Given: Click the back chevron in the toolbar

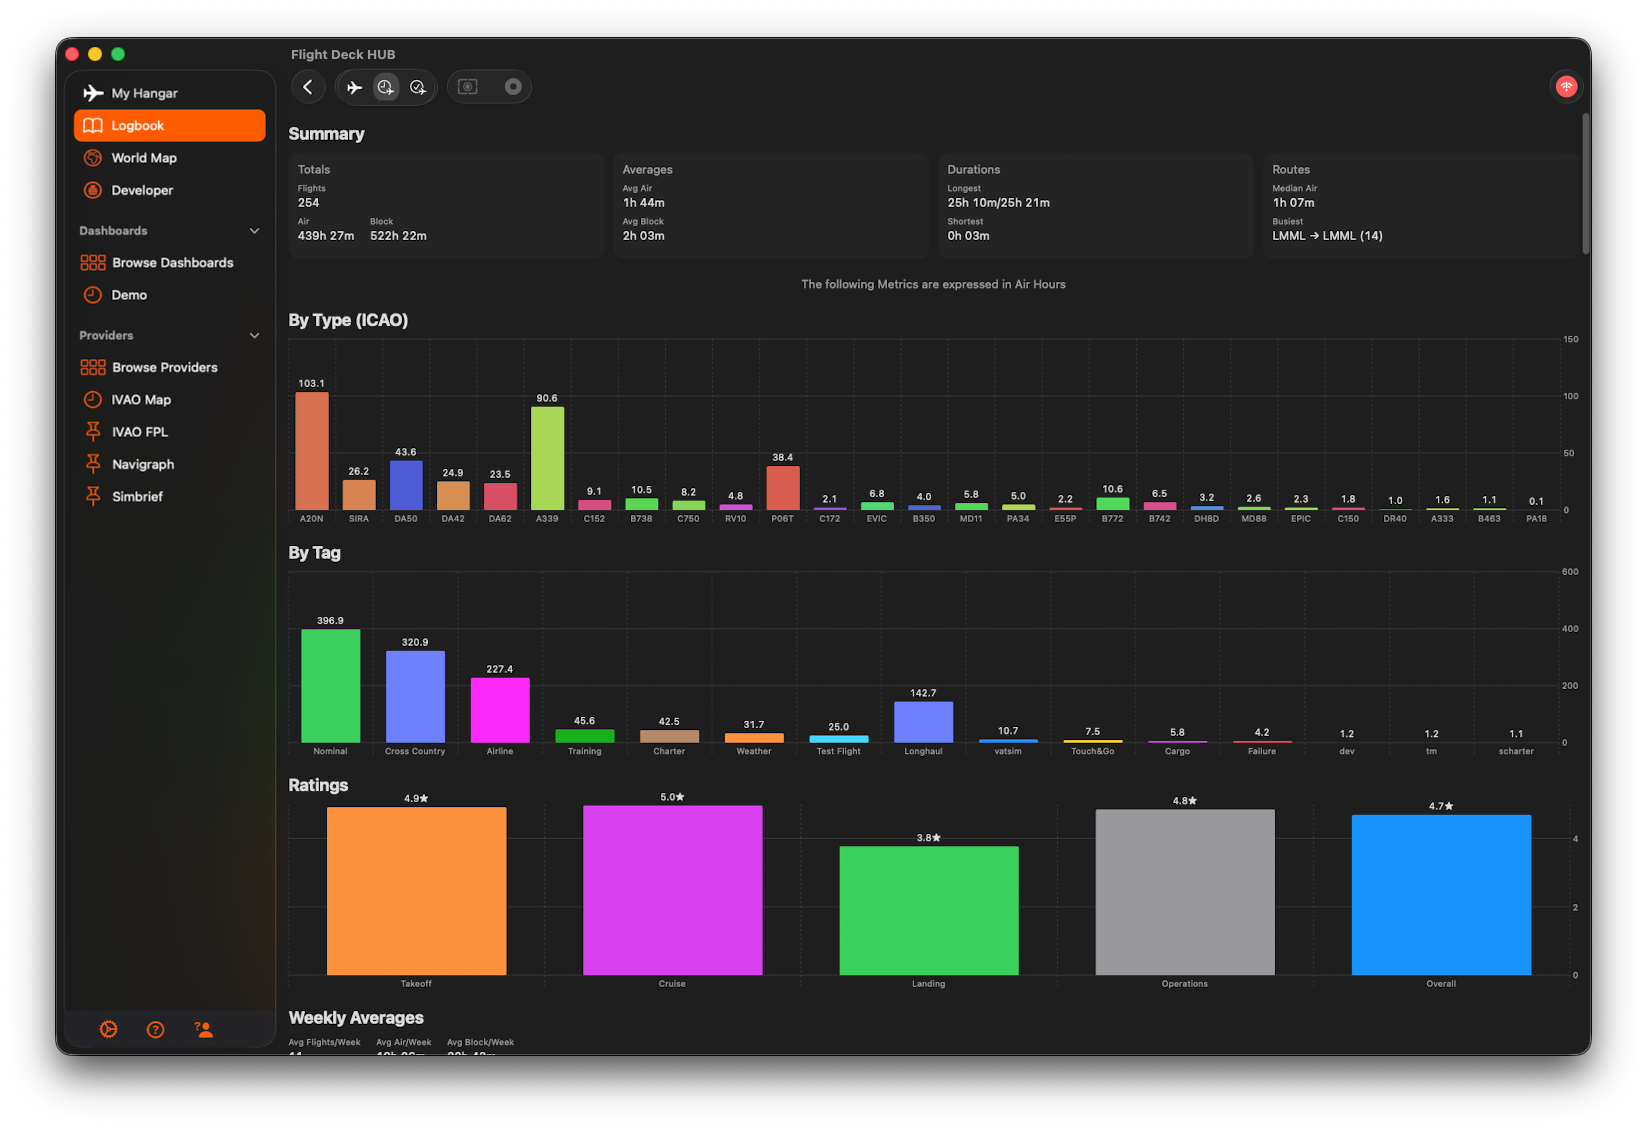Looking at the screenshot, I should pos(308,87).
